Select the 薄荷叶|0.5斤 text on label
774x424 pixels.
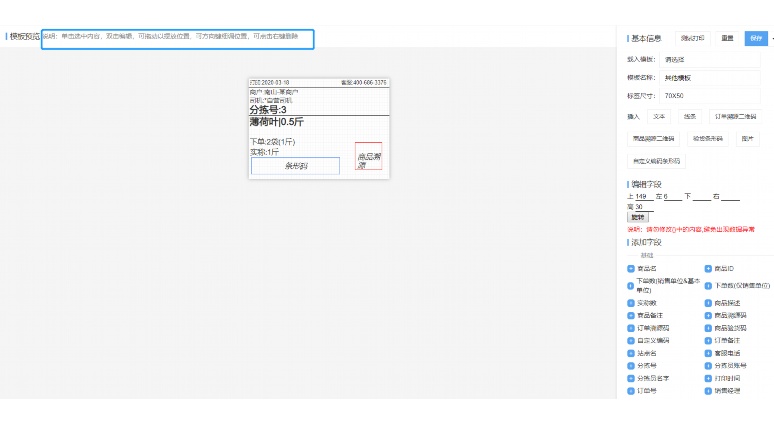[276, 122]
